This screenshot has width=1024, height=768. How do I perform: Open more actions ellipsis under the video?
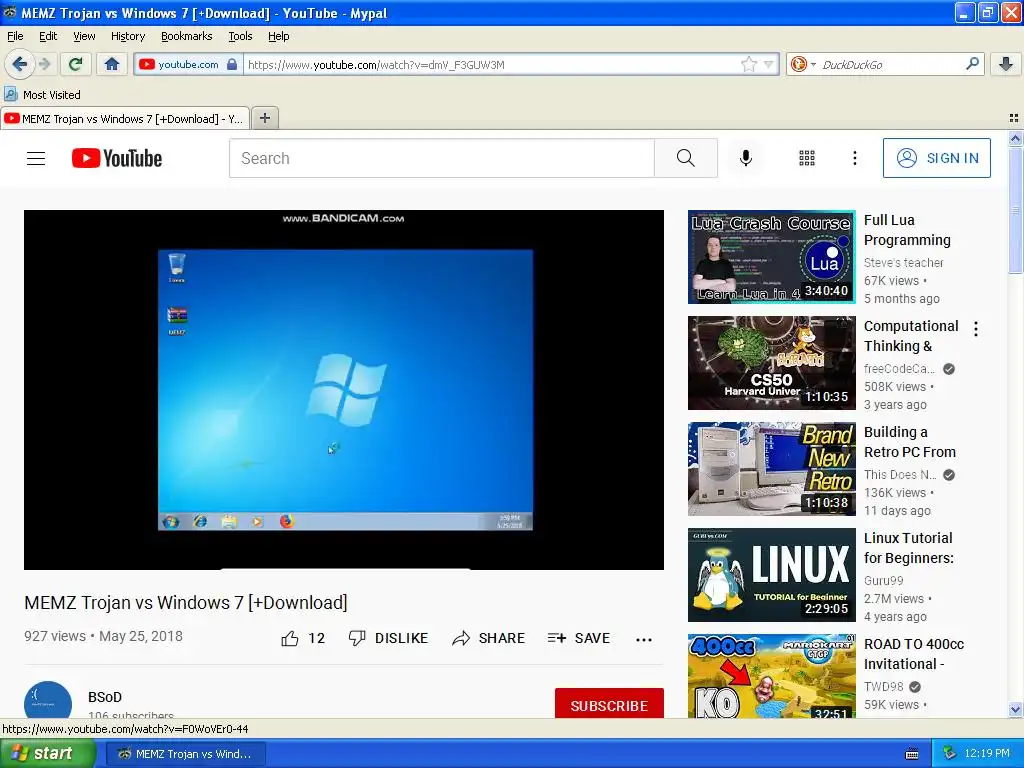click(x=644, y=639)
